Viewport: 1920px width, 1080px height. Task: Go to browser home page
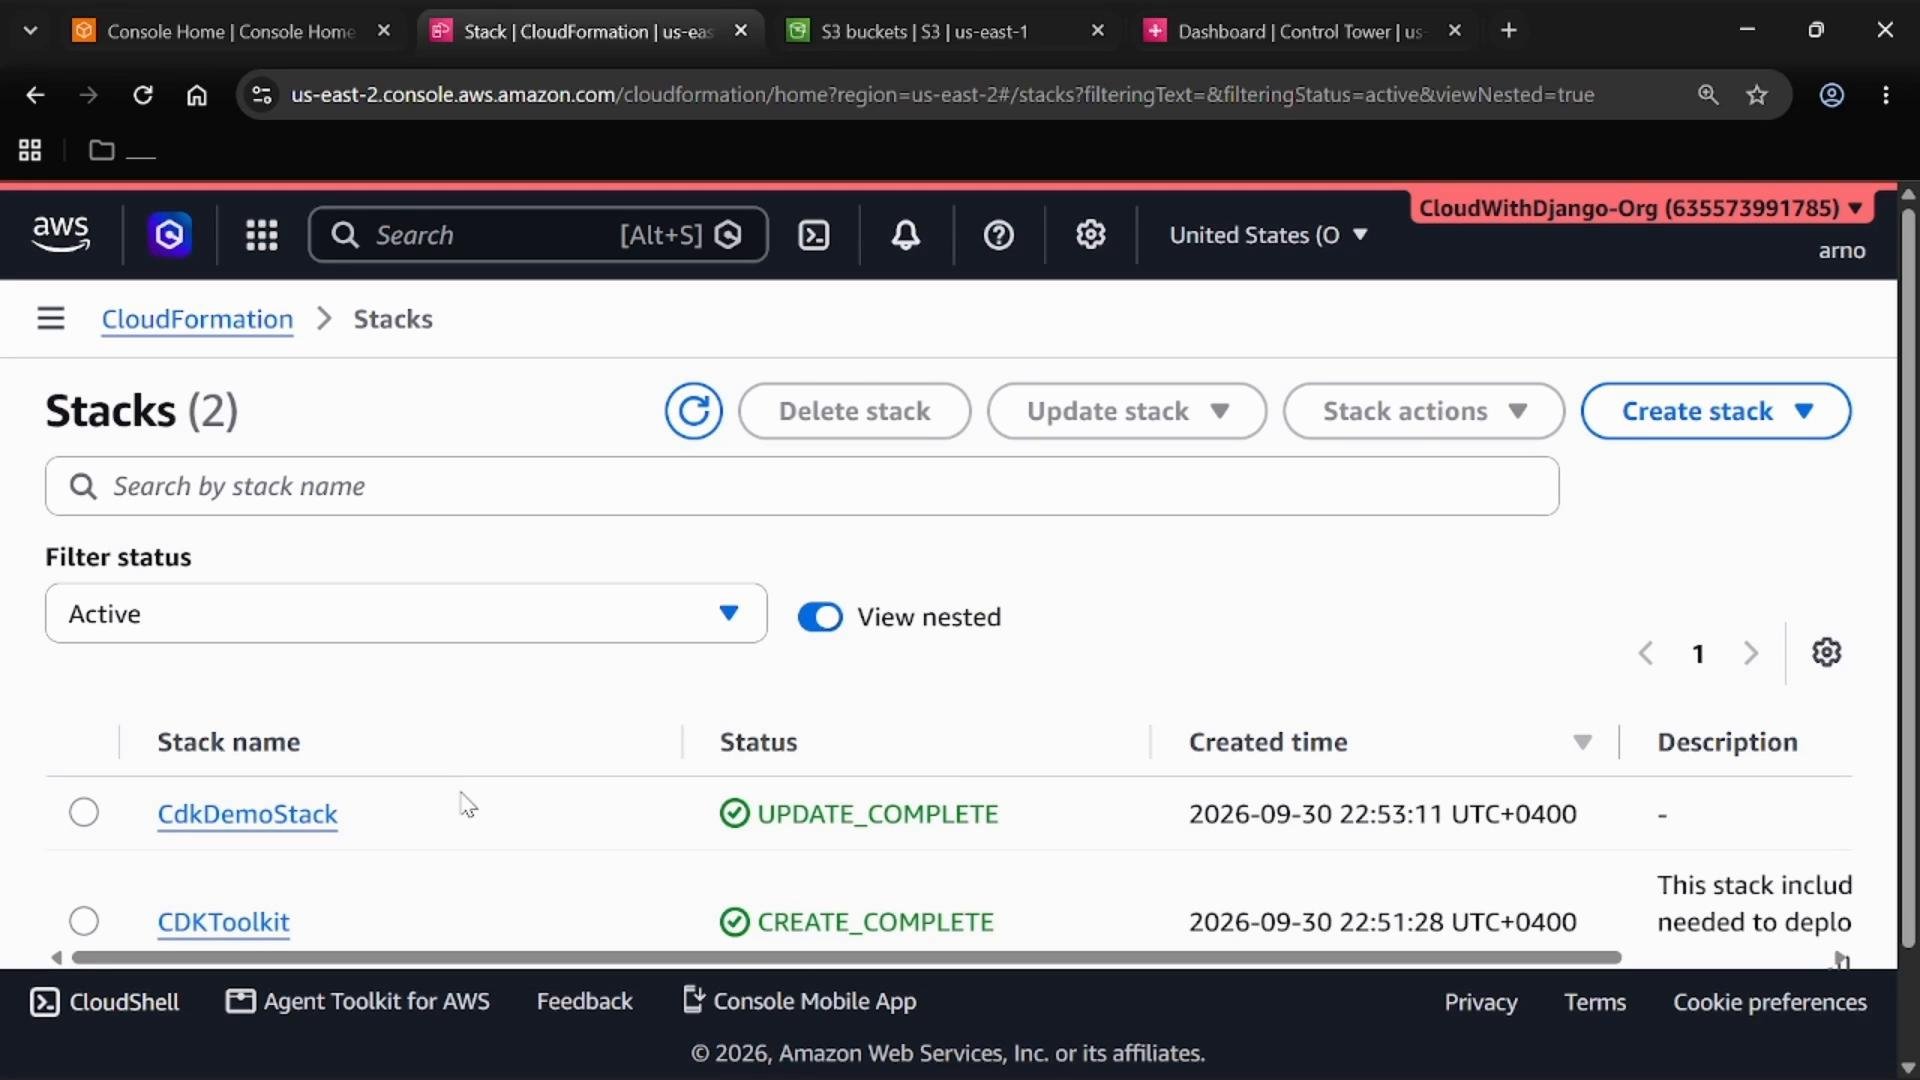pyautogui.click(x=197, y=95)
